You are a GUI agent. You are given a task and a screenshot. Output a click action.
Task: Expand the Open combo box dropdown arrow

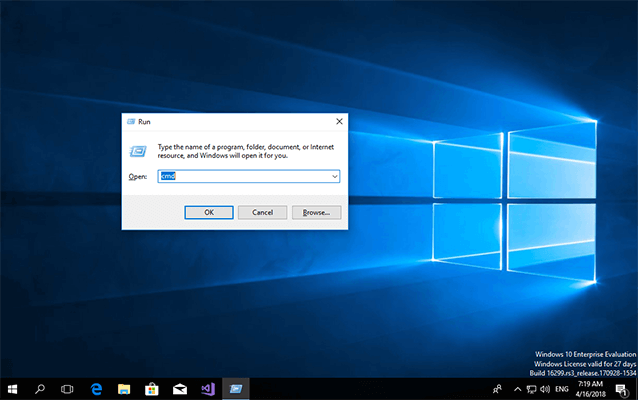coord(335,176)
